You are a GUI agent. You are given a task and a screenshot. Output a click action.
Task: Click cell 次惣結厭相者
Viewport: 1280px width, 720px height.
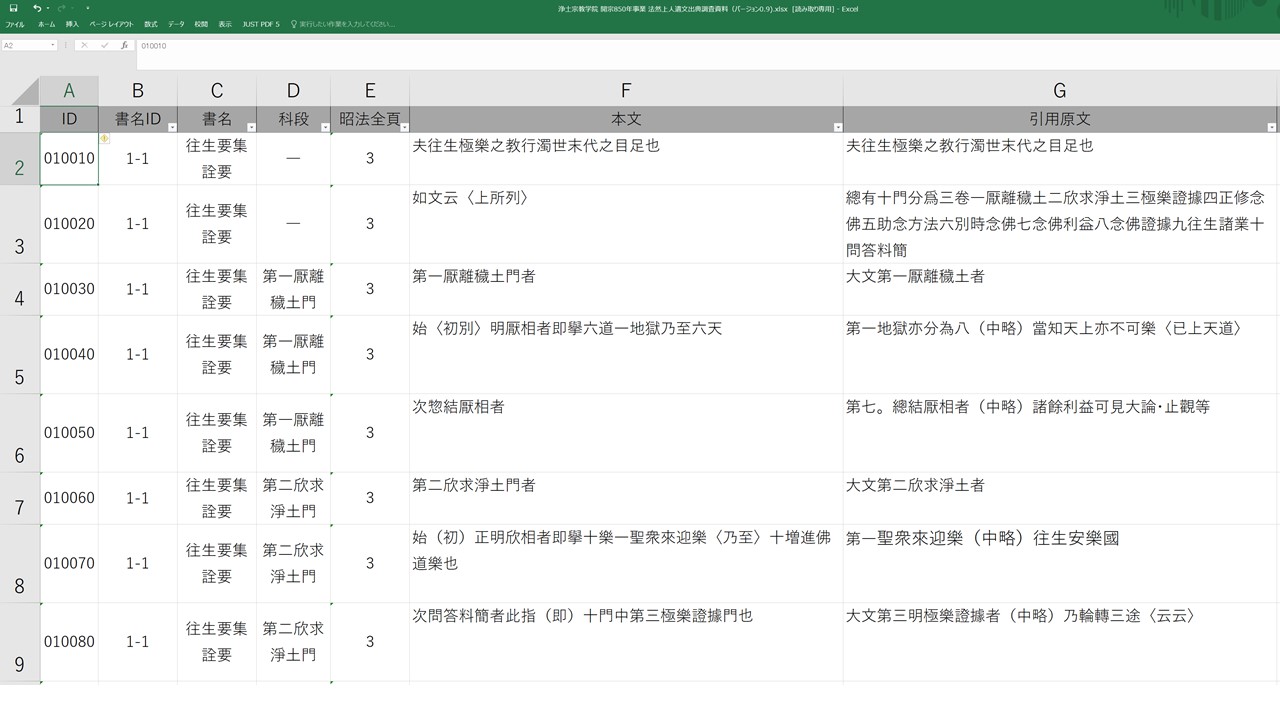[626, 433]
